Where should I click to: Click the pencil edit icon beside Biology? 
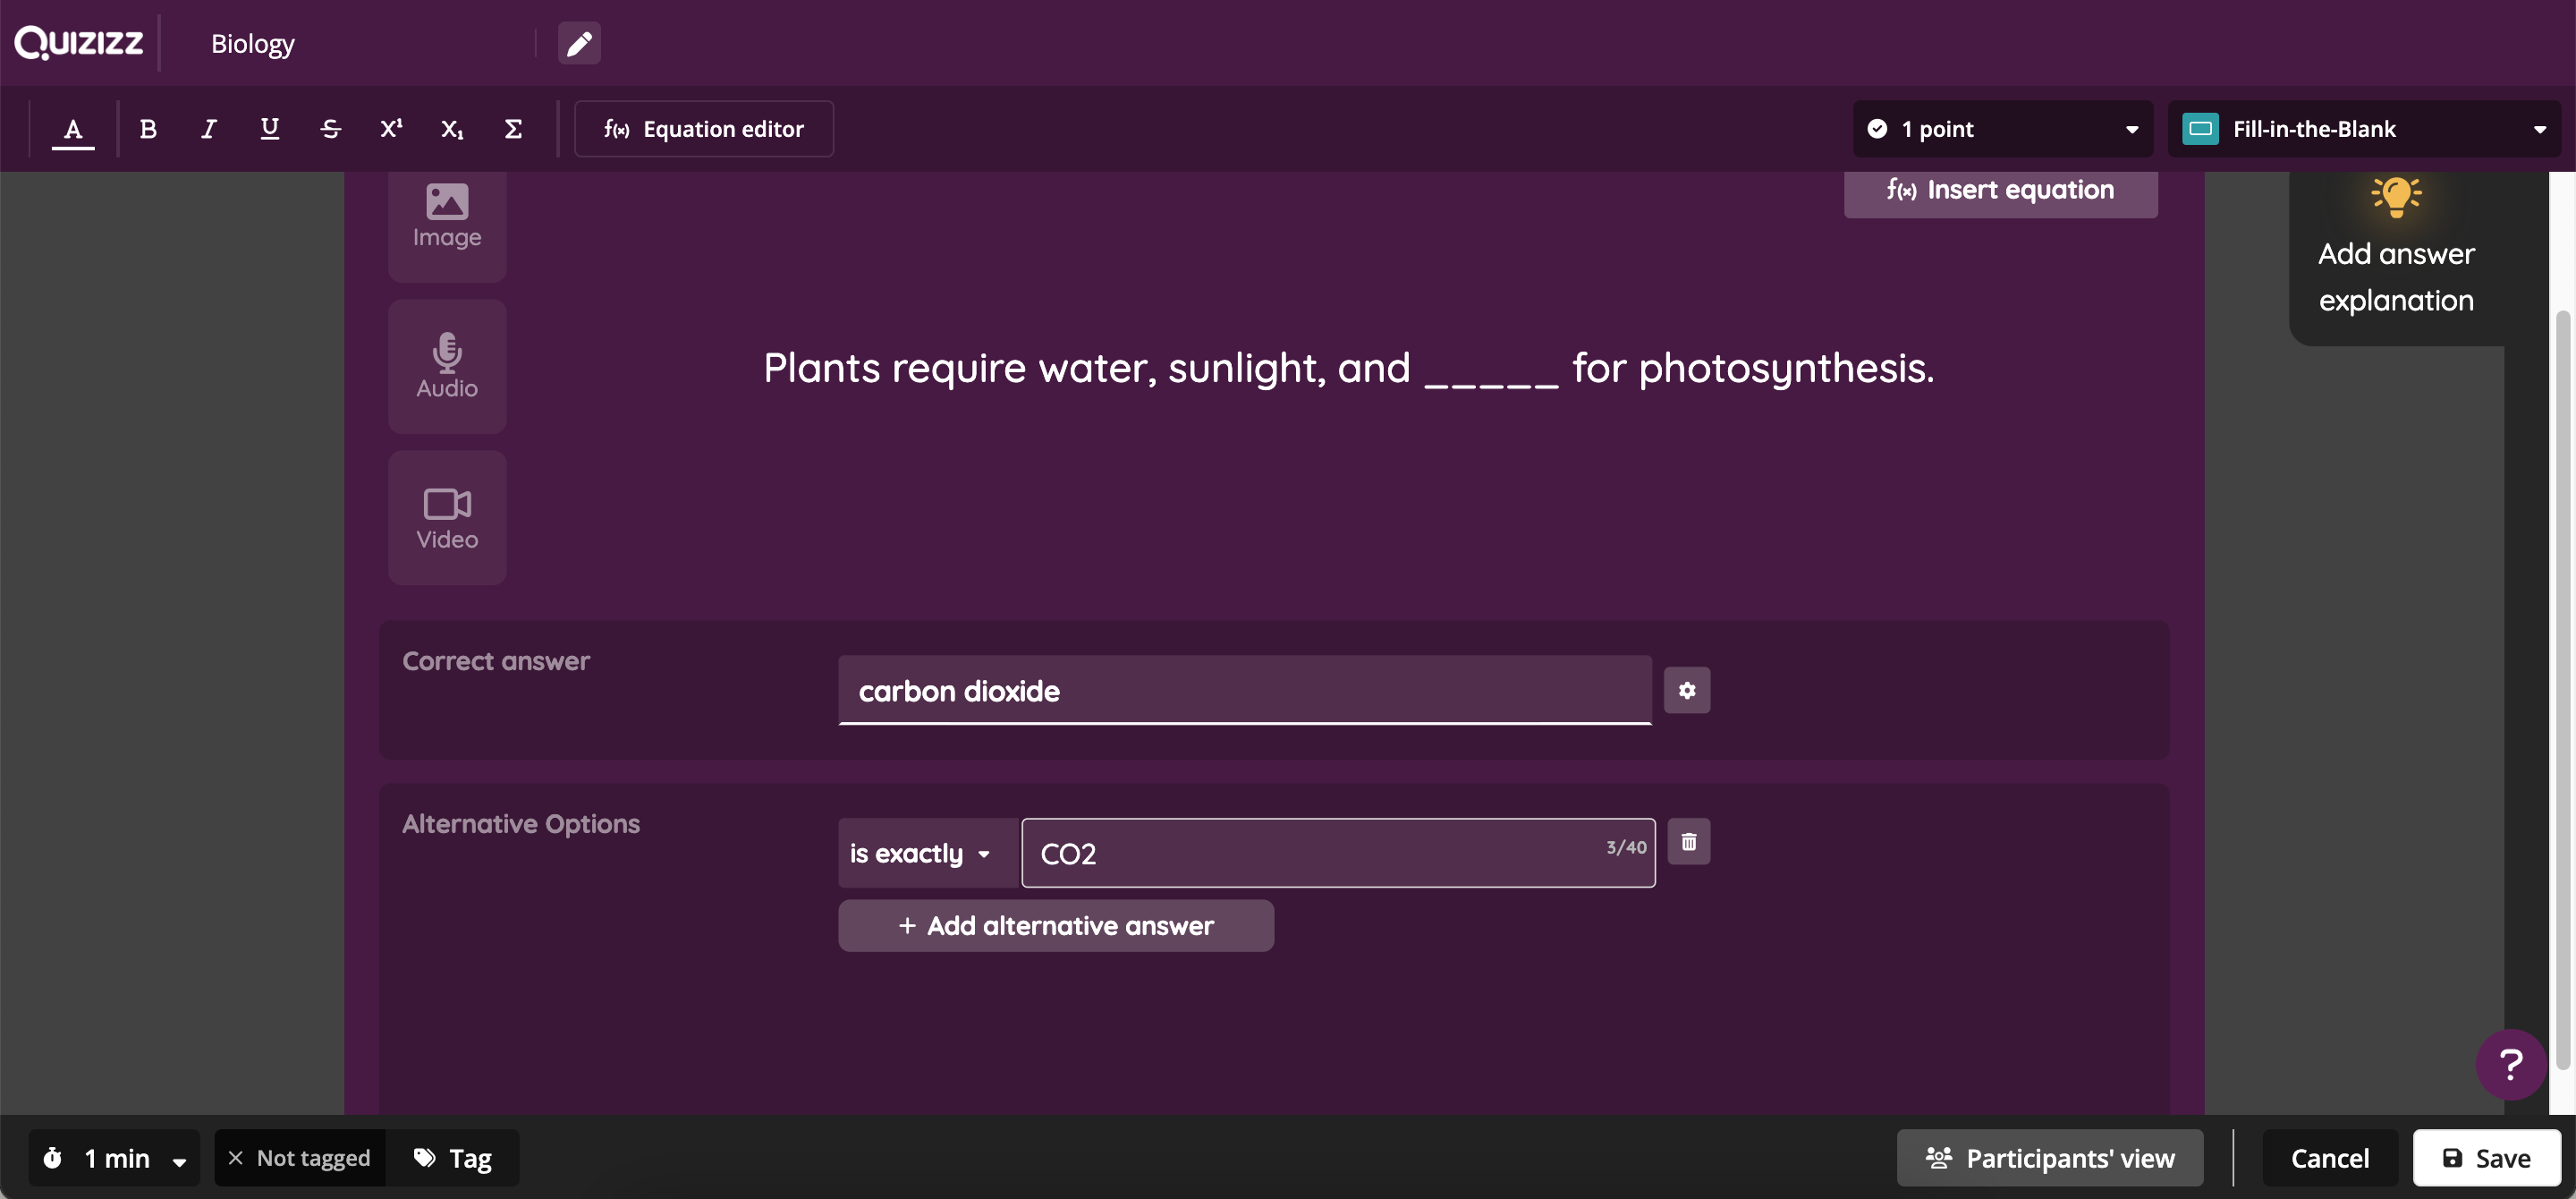pyautogui.click(x=579, y=43)
